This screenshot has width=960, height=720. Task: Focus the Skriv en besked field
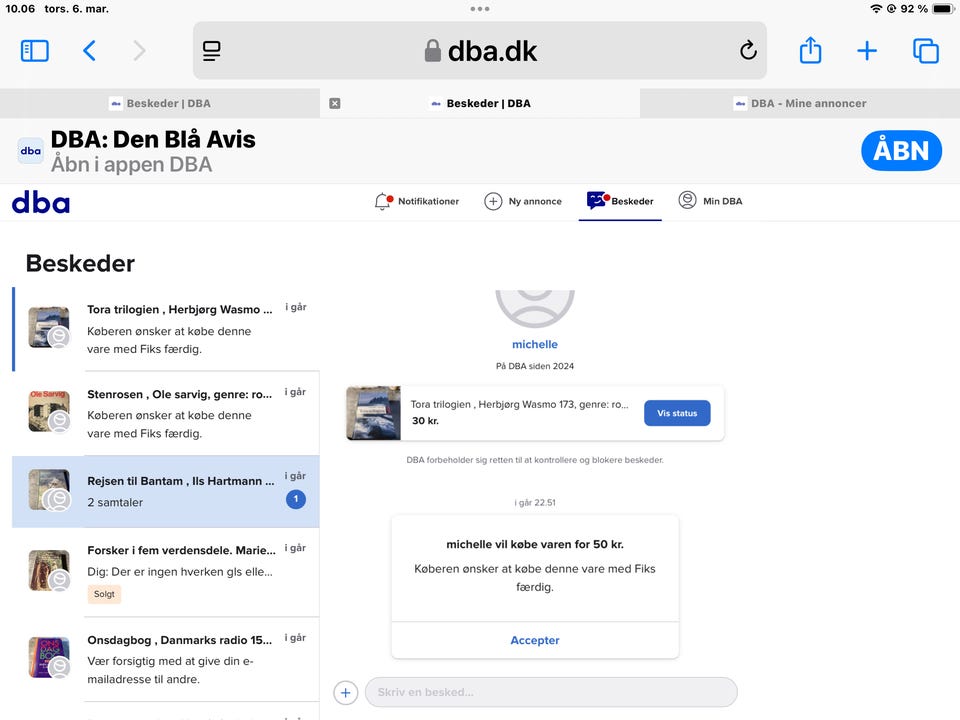click(x=551, y=692)
